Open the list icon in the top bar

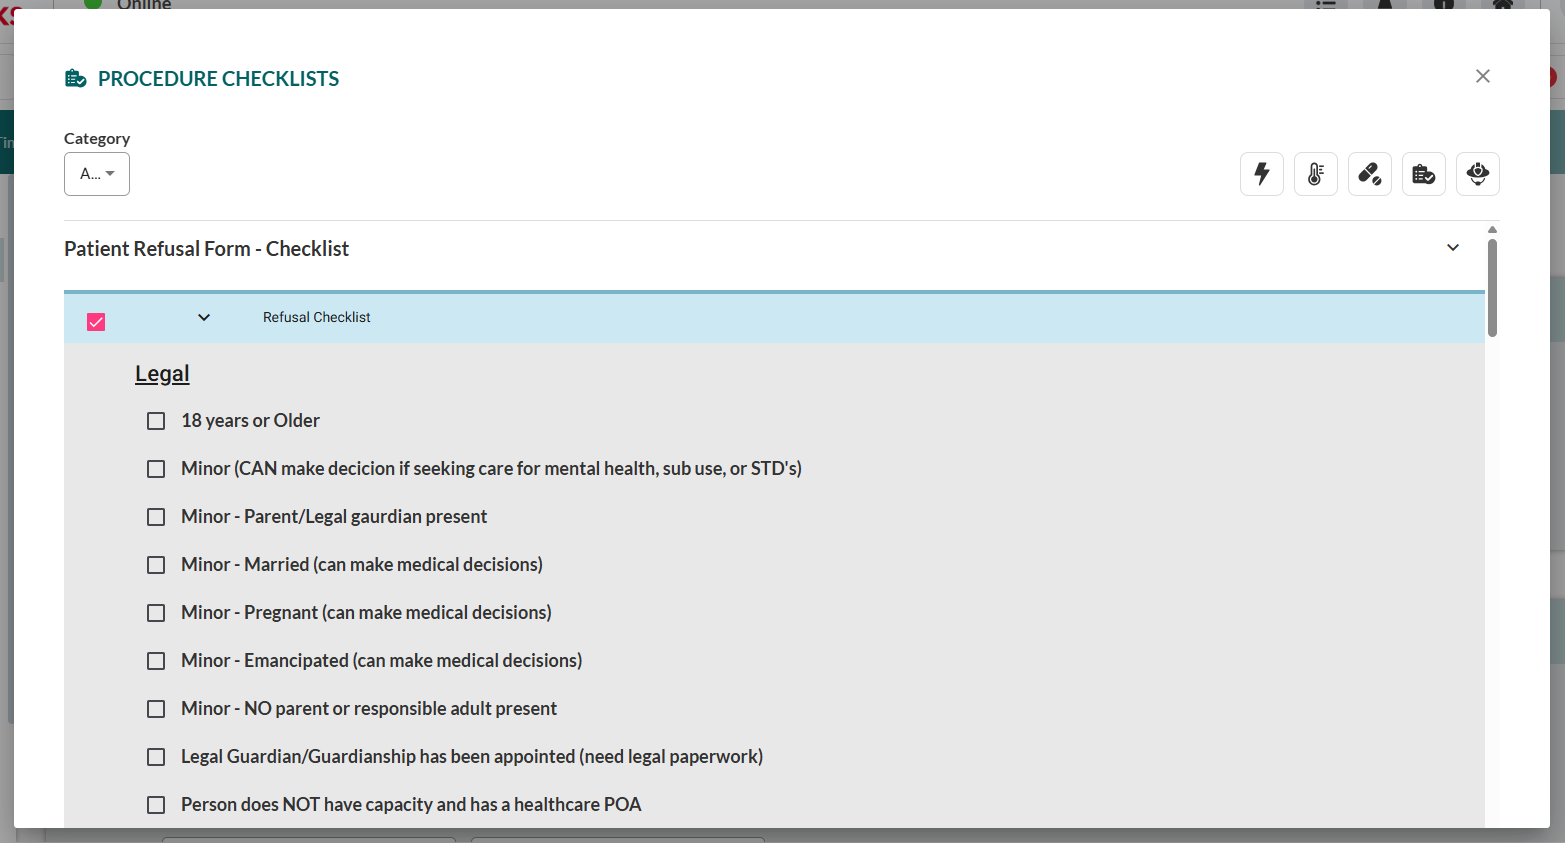(1324, 7)
